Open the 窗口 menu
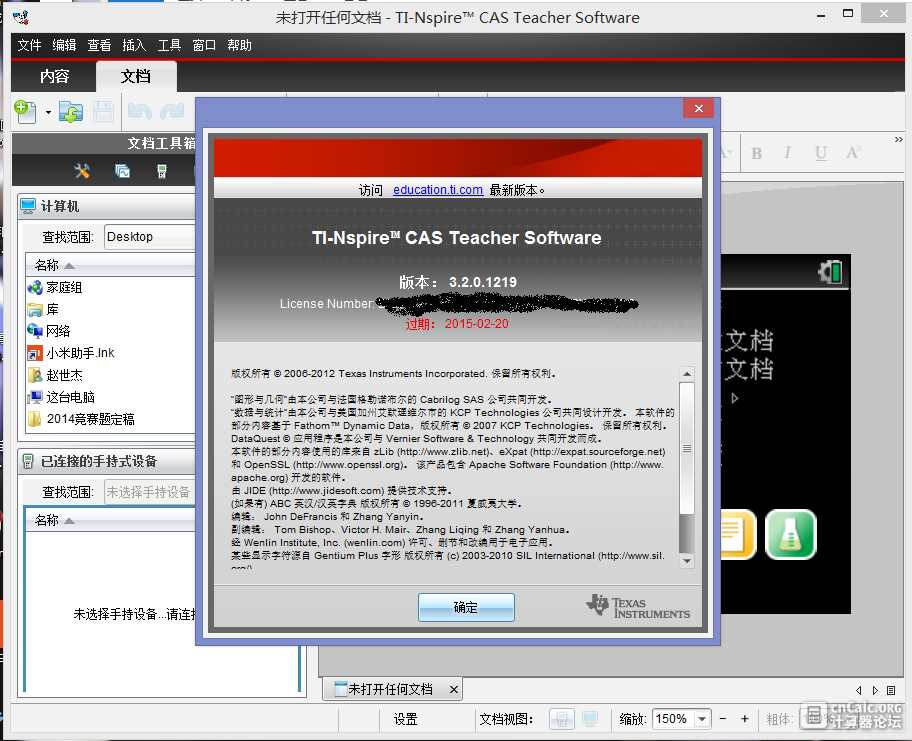912x741 pixels. (204, 45)
